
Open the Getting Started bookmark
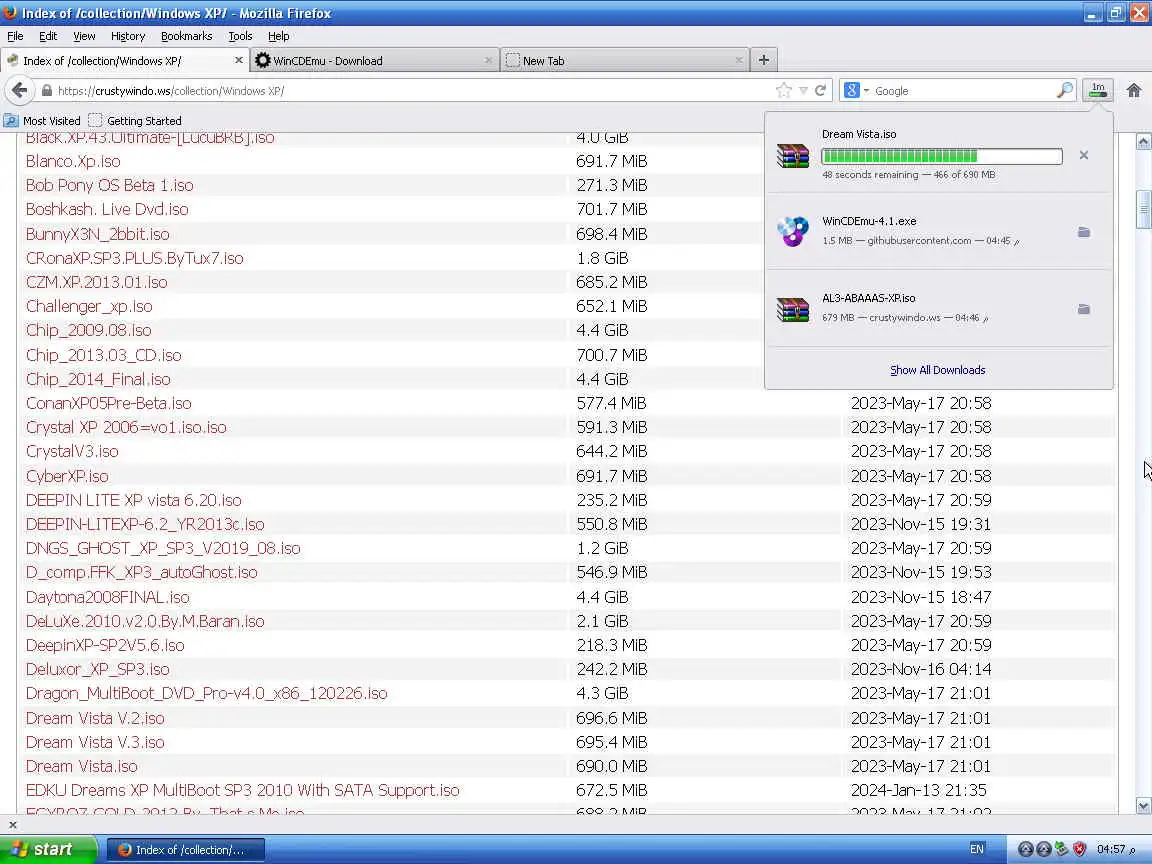(134, 120)
